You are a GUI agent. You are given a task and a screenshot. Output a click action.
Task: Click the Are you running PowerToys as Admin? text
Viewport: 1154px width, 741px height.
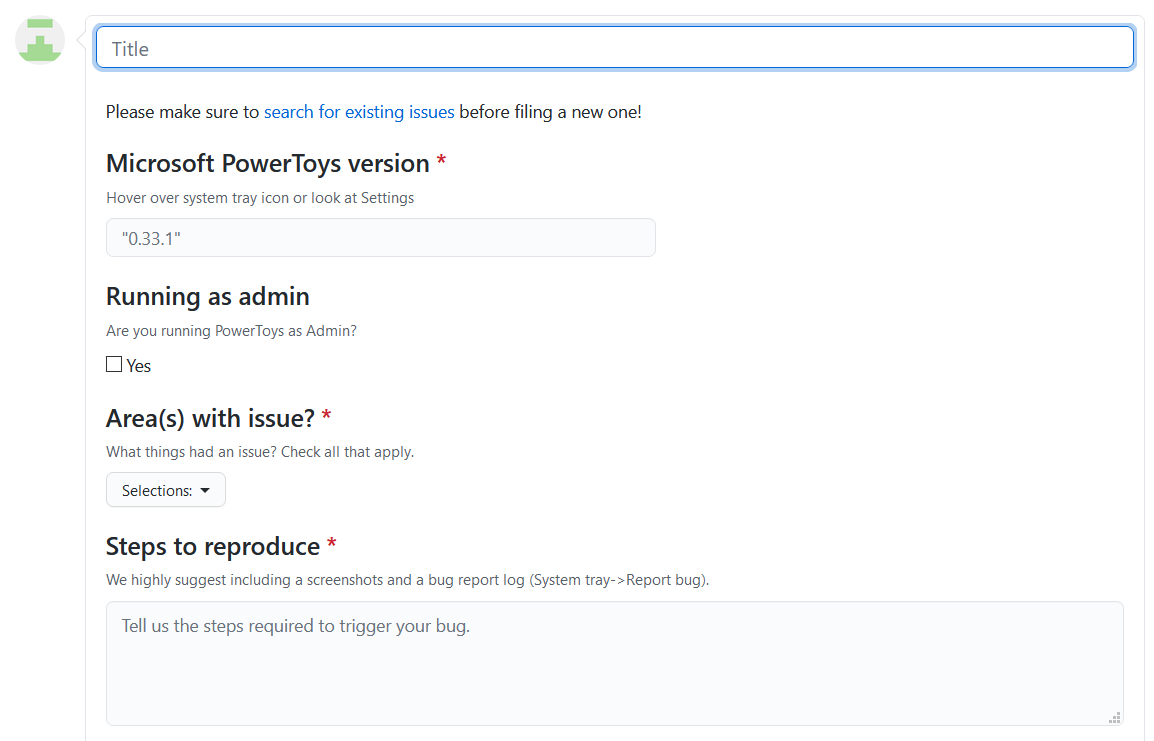(x=231, y=331)
